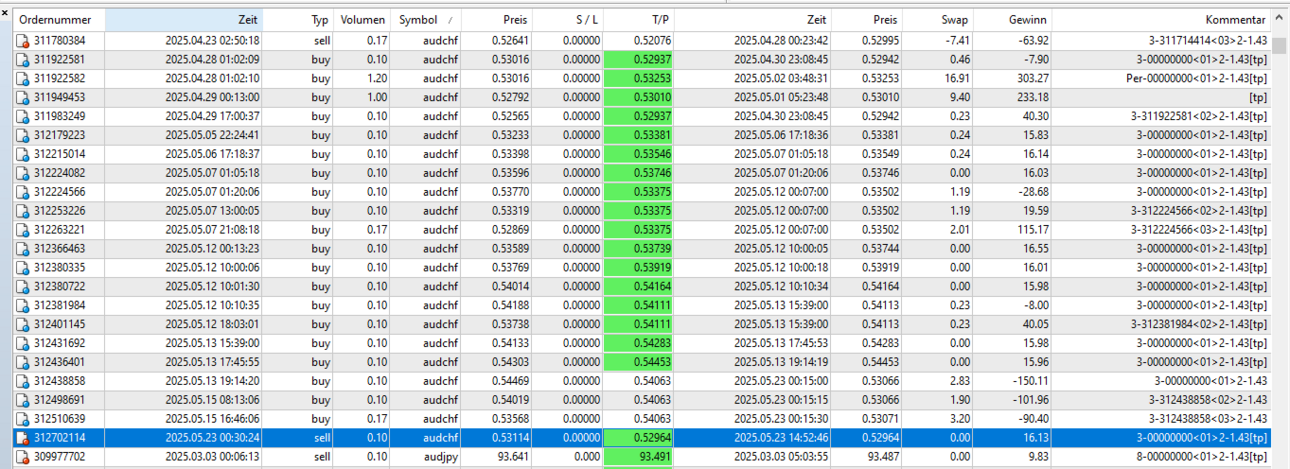The width and height of the screenshot is (1290, 469).
Task: Click the order icon for 312253226
Action: tap(23, 211)
